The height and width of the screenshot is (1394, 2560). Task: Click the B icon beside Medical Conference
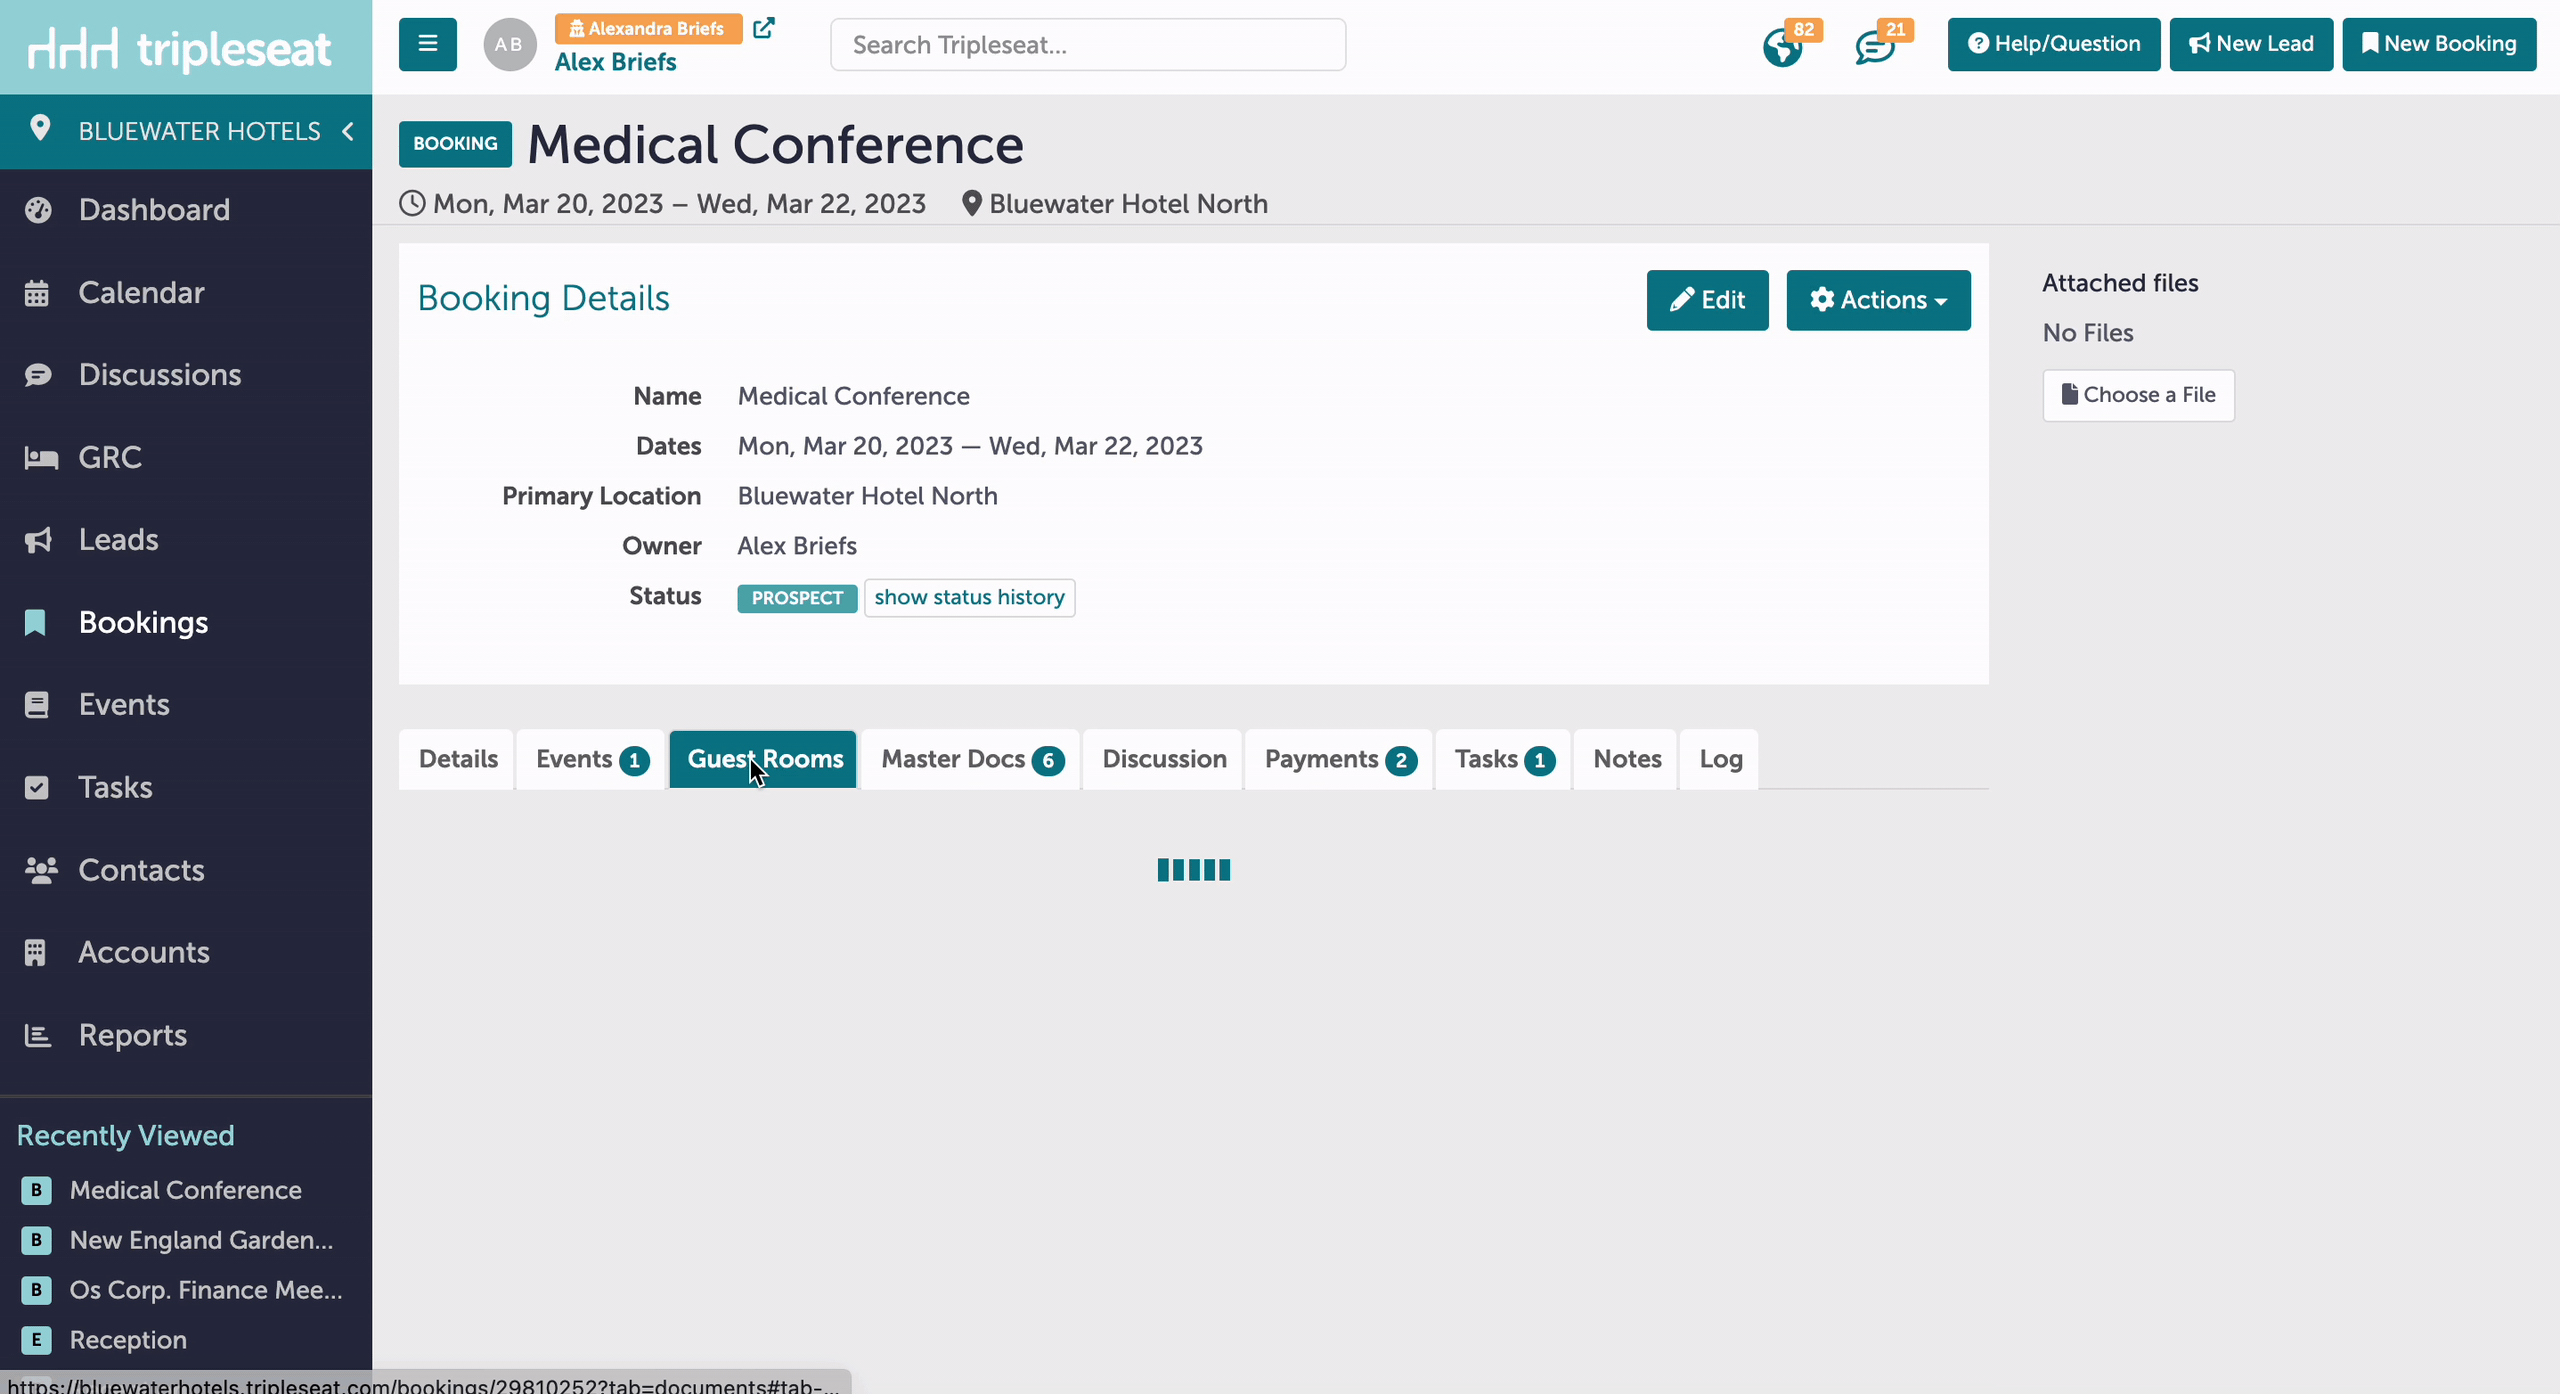point(36,1190)
